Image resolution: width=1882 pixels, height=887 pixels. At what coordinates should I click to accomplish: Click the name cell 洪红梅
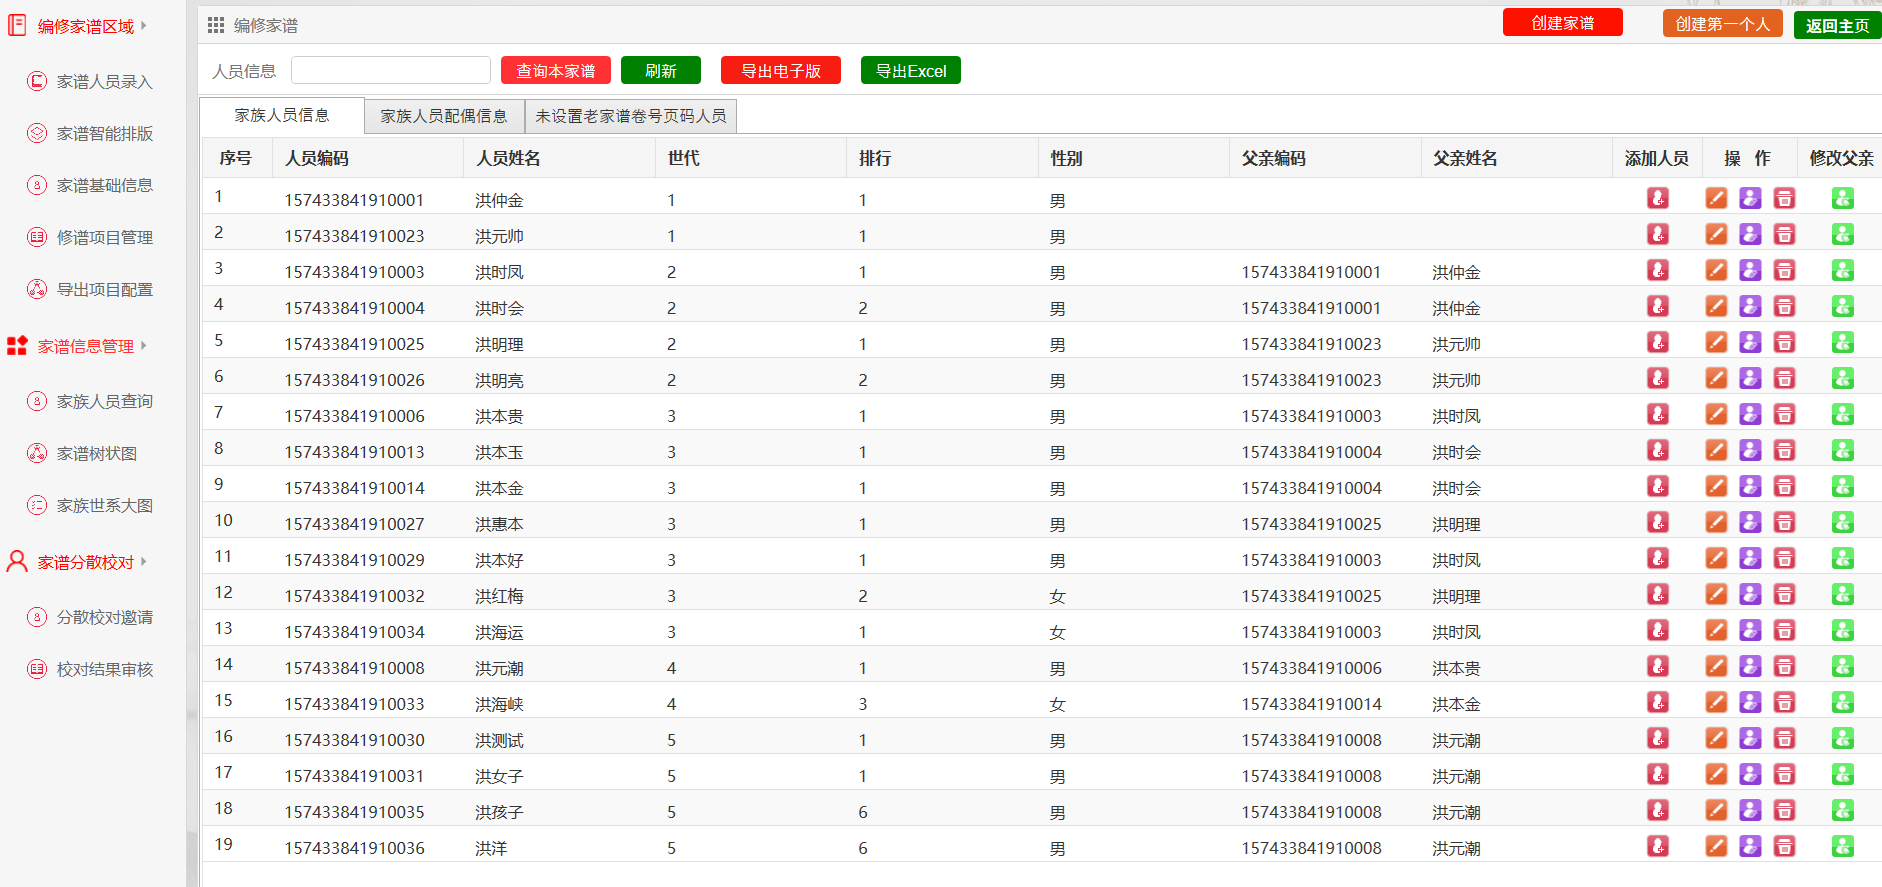pos(499,596)
